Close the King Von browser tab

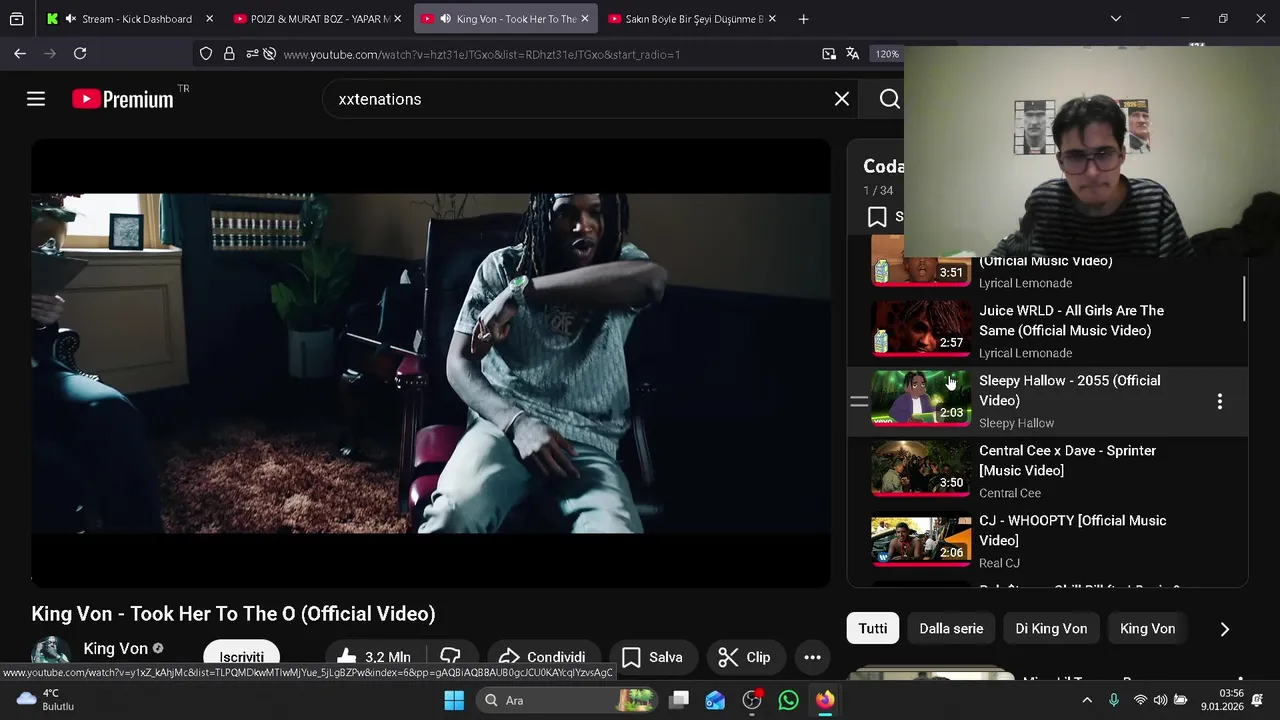pos(585,19)
